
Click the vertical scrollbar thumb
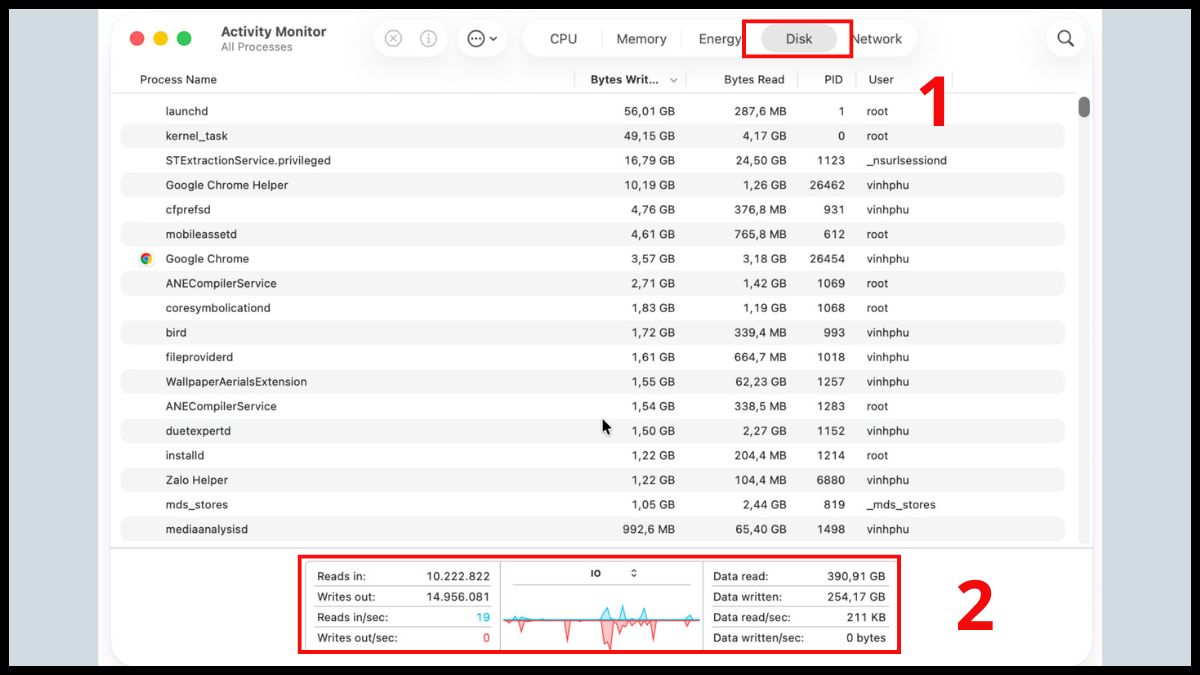[x=1084, y=108]
